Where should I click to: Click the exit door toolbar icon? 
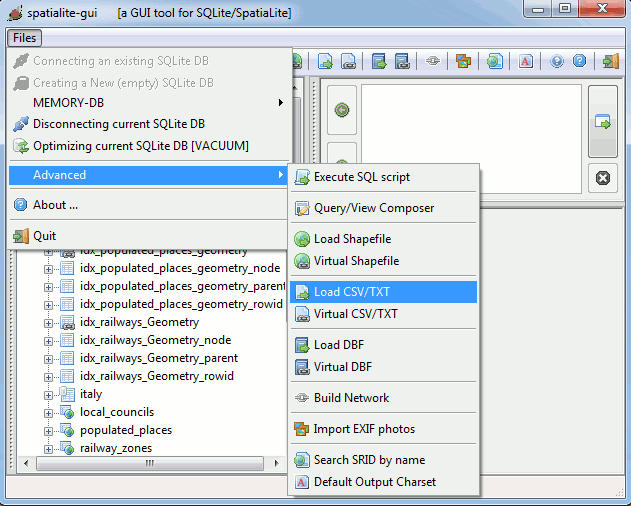tap(610, 62)
